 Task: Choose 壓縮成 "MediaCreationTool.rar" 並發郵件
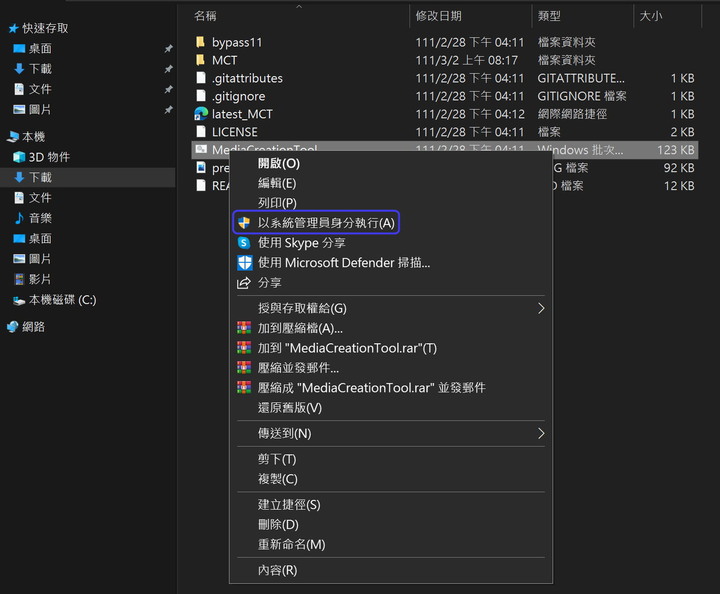tap(390, 388)
